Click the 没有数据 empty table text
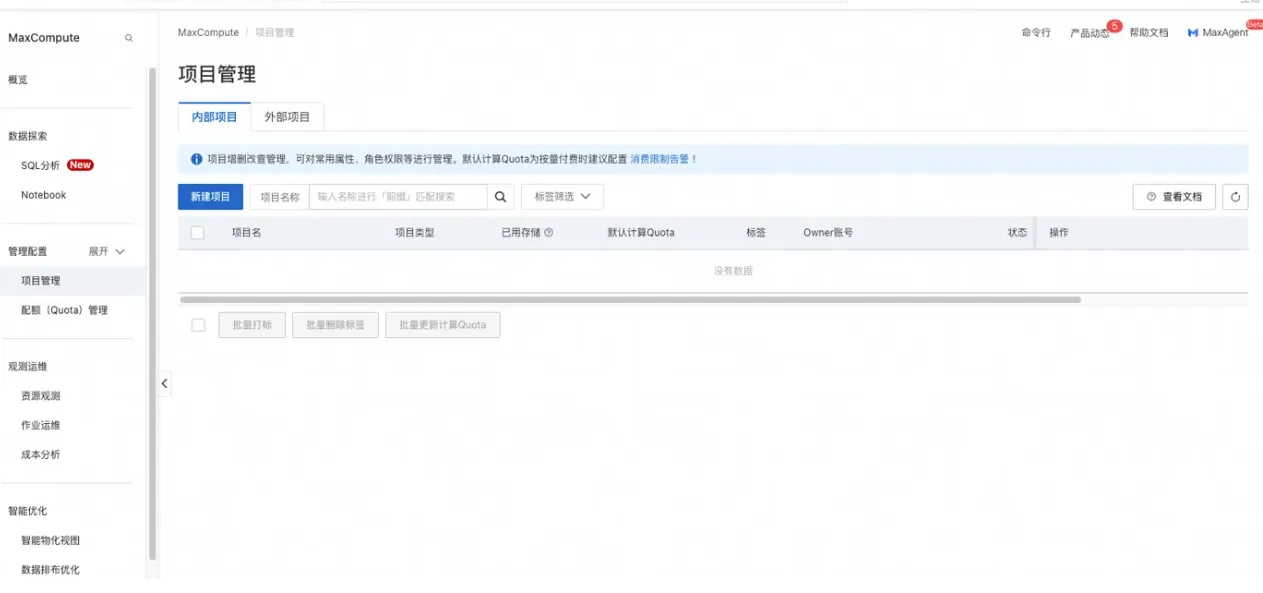The image size is (1263, 593). 733,271
